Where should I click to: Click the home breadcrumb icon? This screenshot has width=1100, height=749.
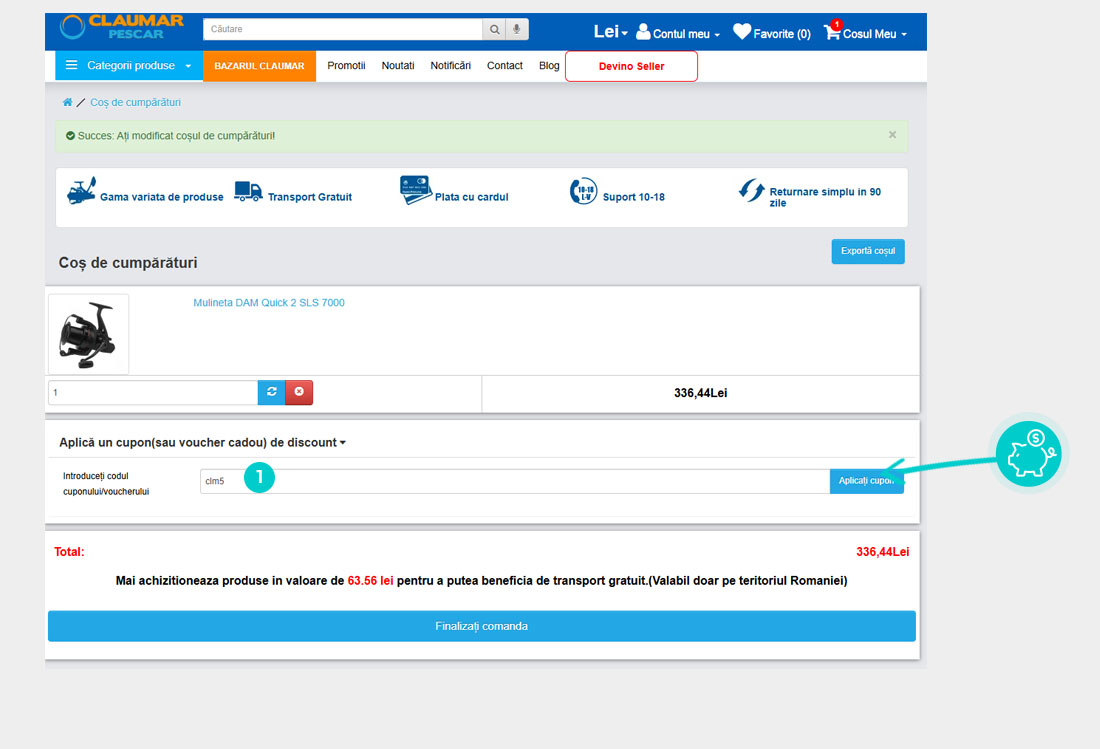pos(67,102)
